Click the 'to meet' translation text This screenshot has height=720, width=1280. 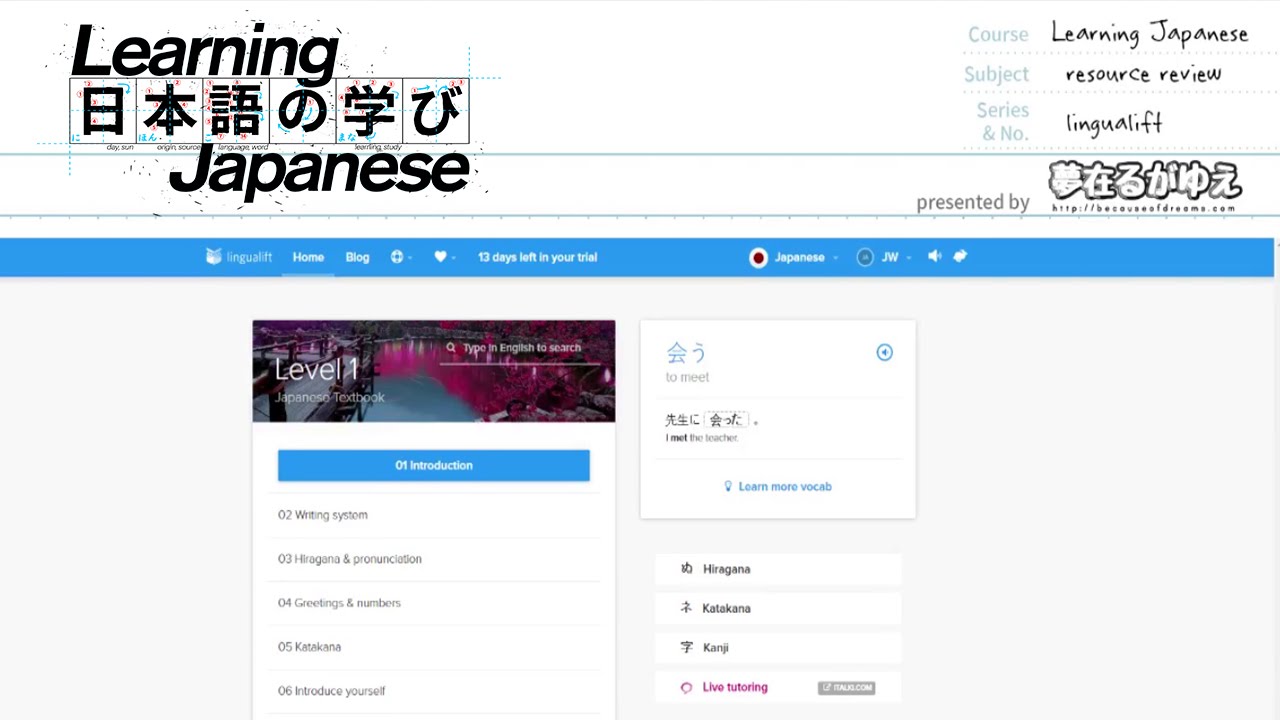point(687,377)
